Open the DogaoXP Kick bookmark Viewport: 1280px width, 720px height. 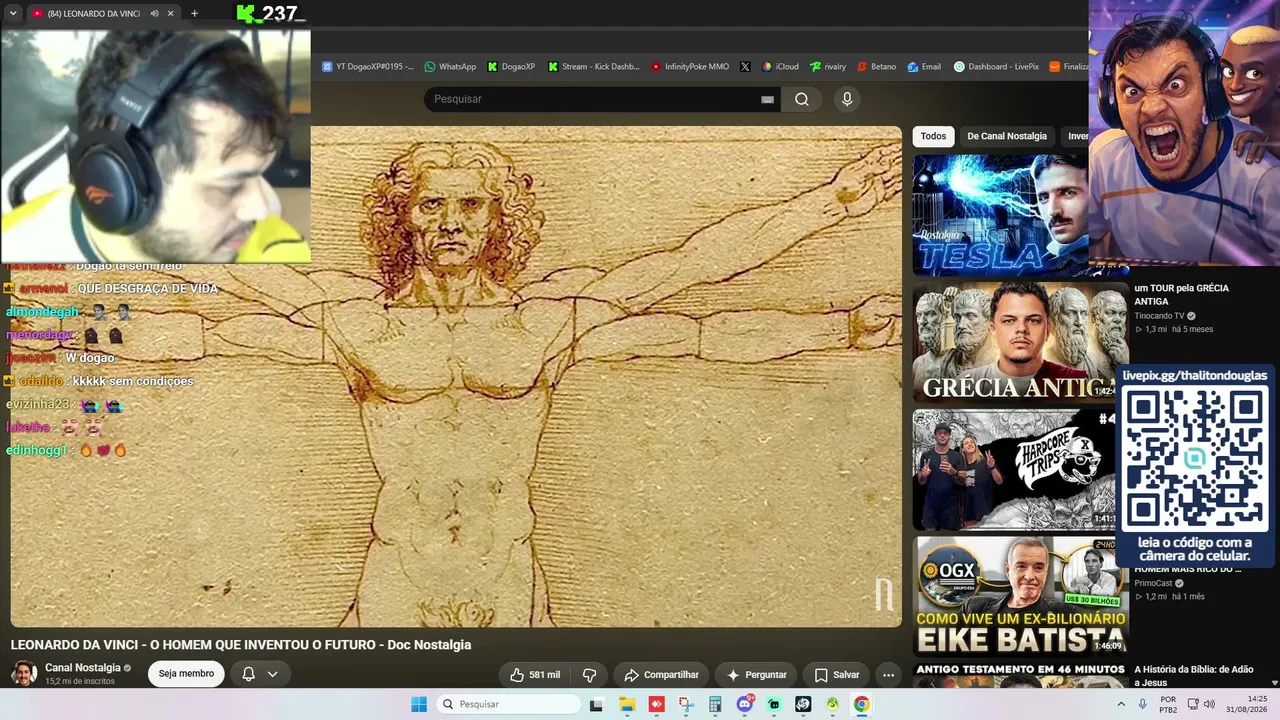point(511,67)
